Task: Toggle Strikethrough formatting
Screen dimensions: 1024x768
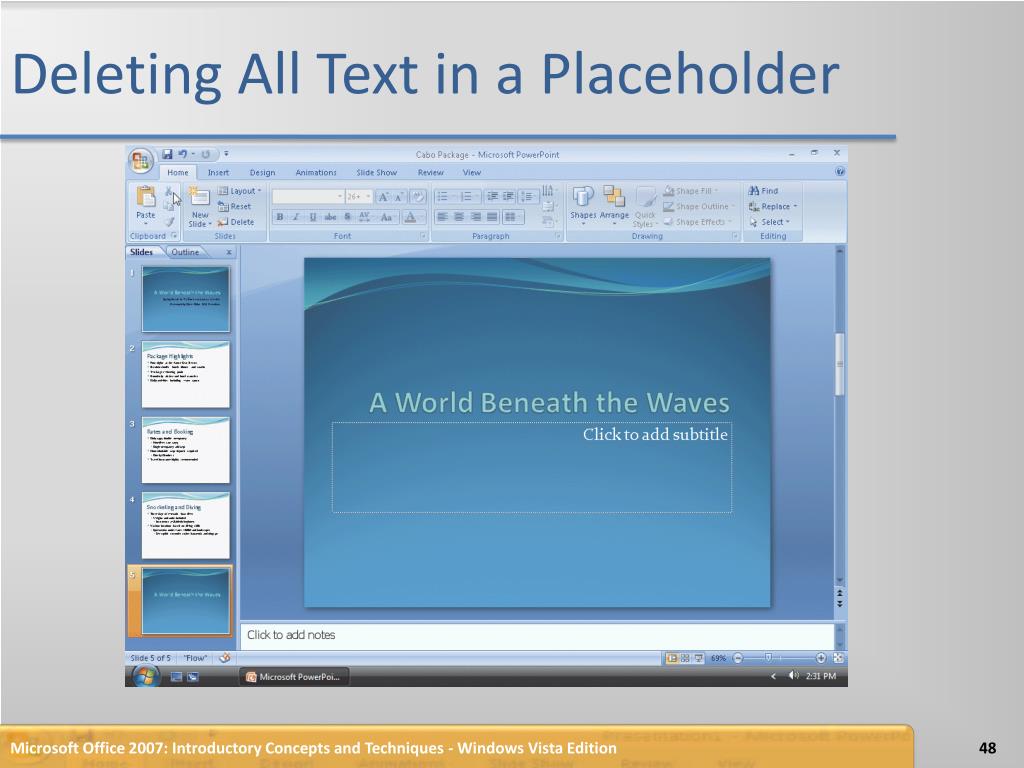Action: click(330, 217)
